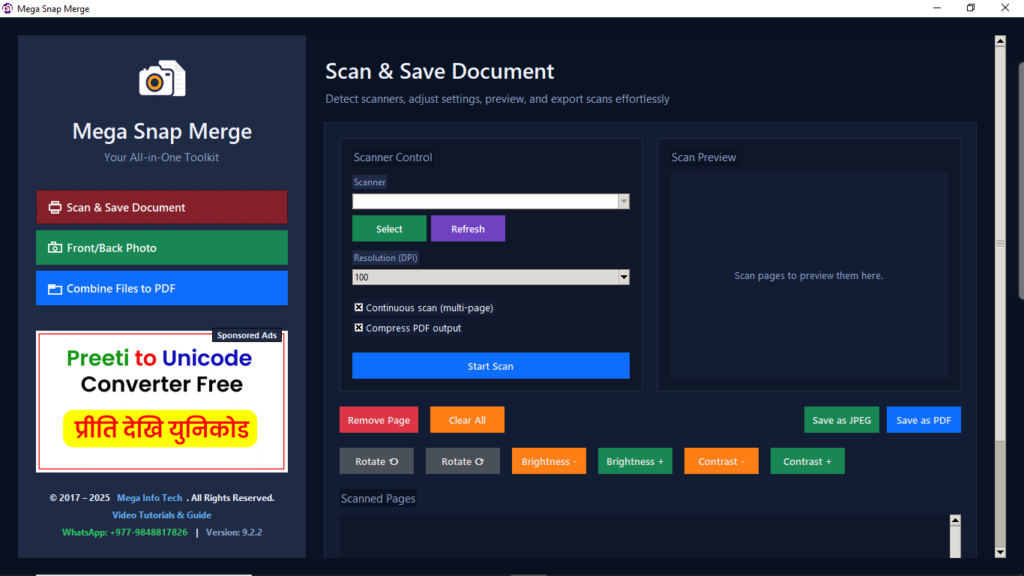The height and width of the screenshot is (576, 1024).
Task: Disable Compress PDF output checkbox
Action: (359, 328)
